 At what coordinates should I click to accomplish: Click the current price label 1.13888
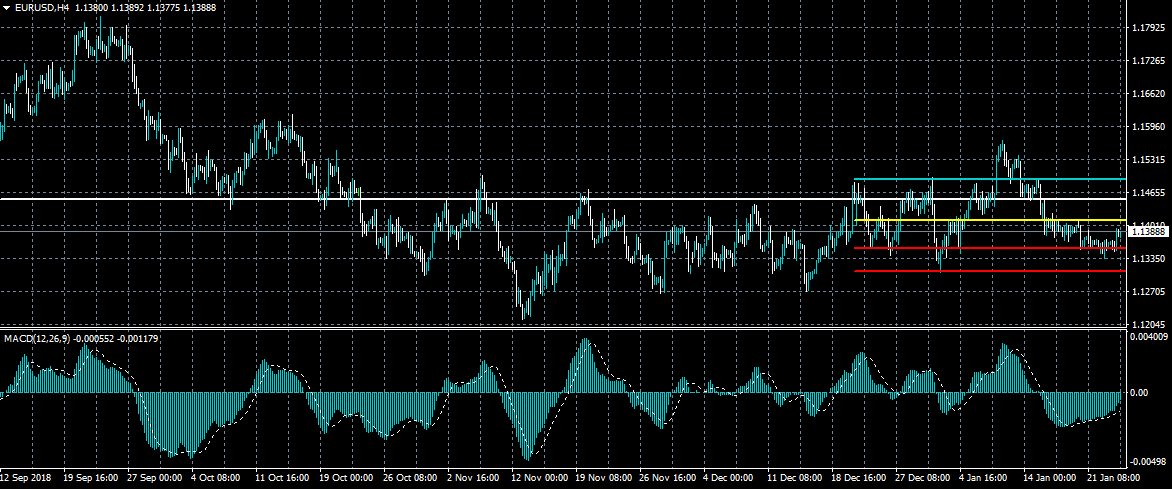1147,232
